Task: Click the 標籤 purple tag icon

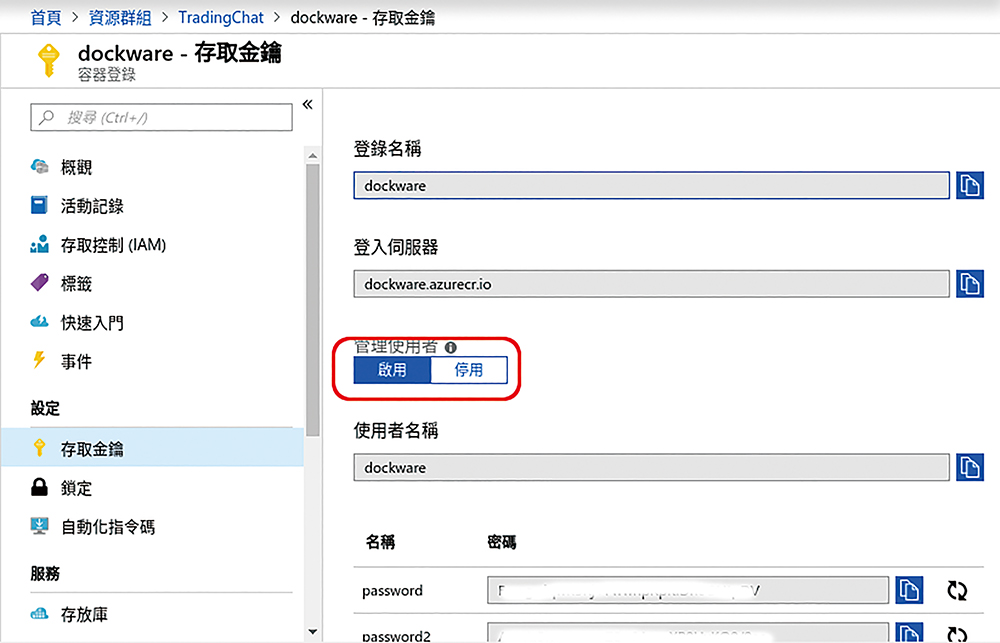Action: click(x=40, y=283)
